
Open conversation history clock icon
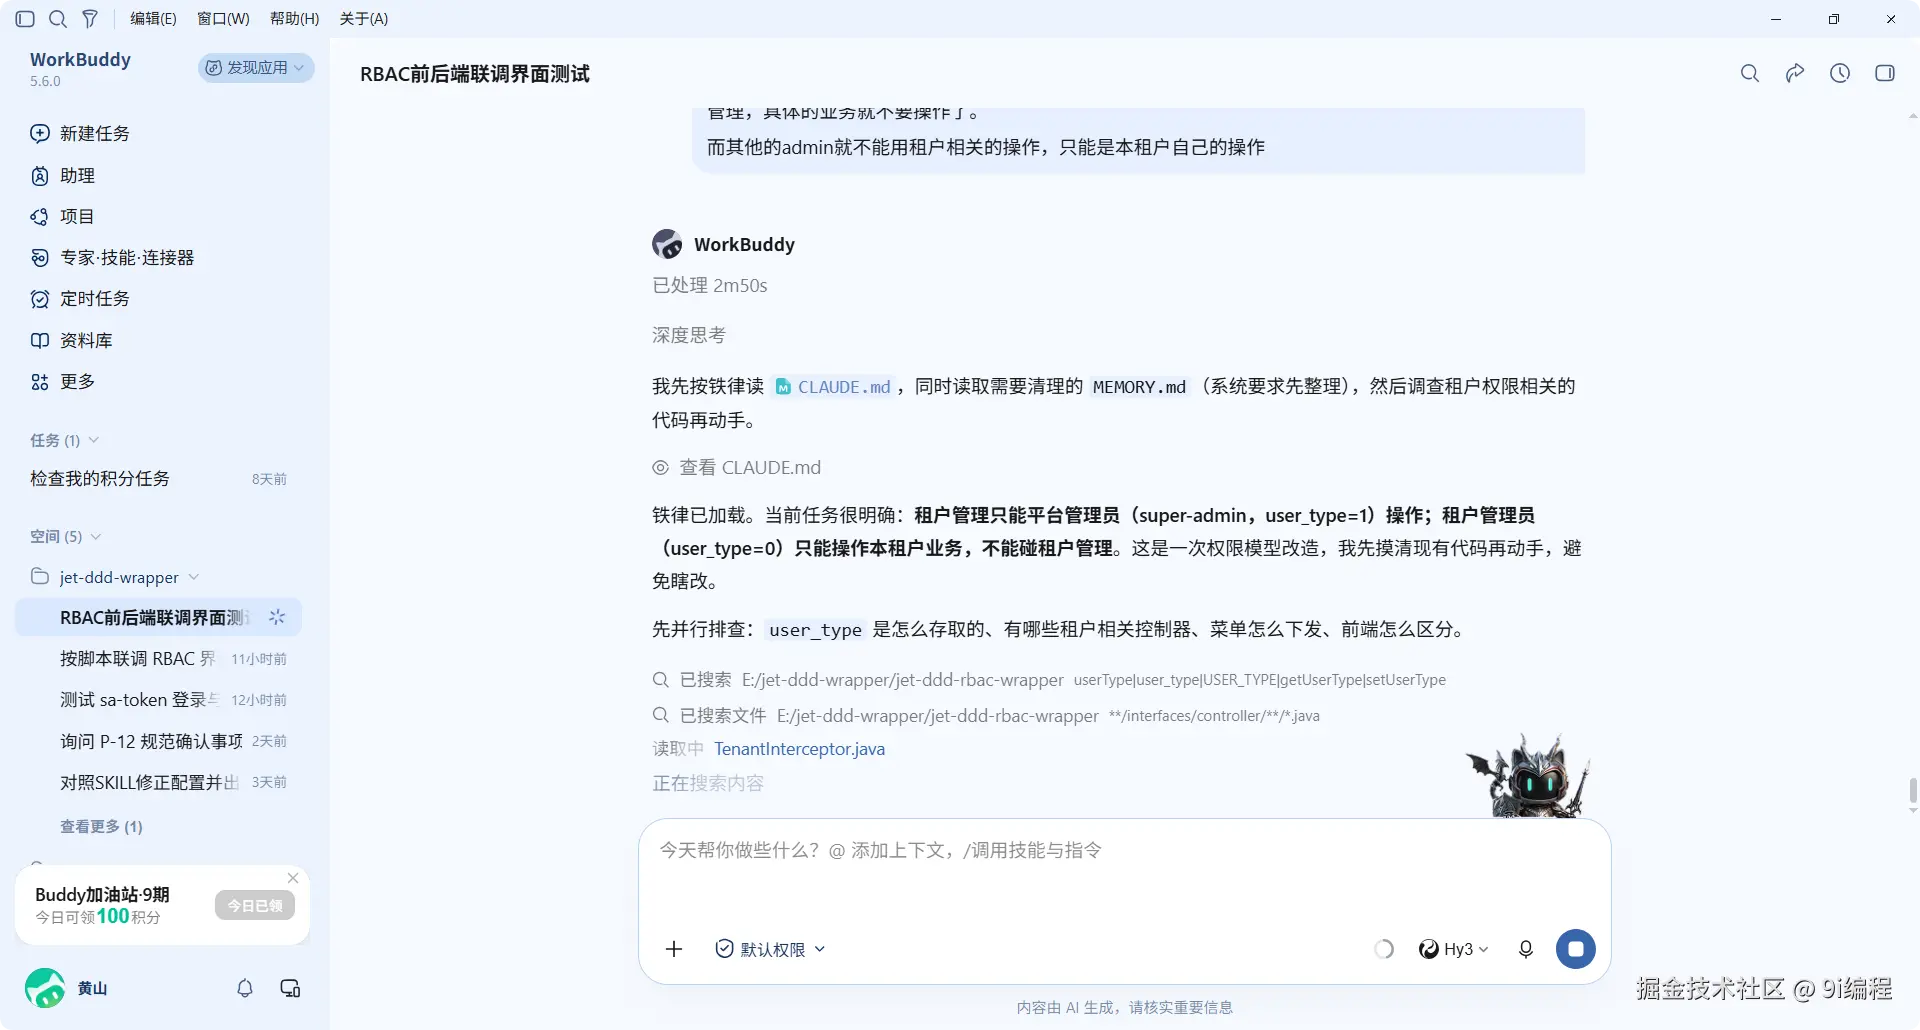coord(1840,73)
